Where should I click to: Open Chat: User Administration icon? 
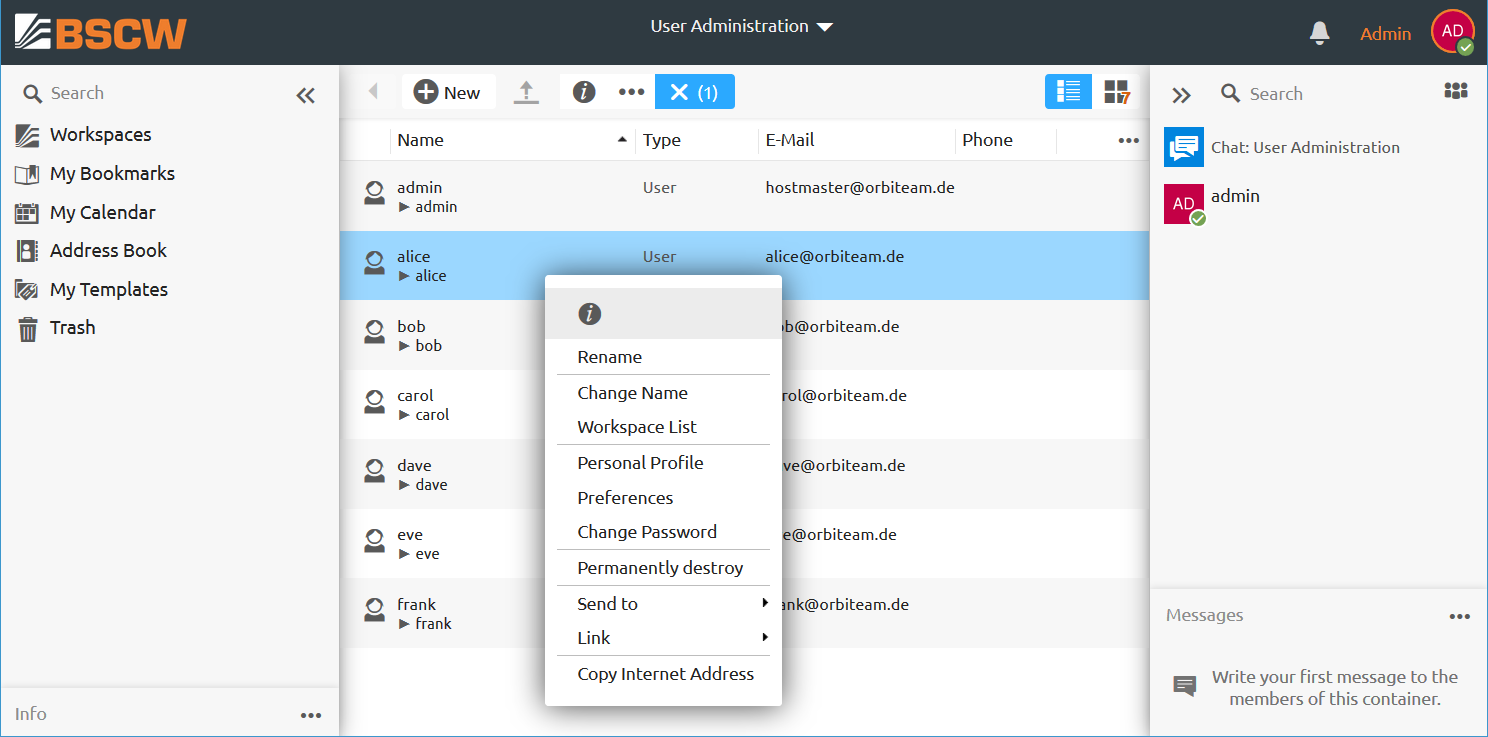1183,147
